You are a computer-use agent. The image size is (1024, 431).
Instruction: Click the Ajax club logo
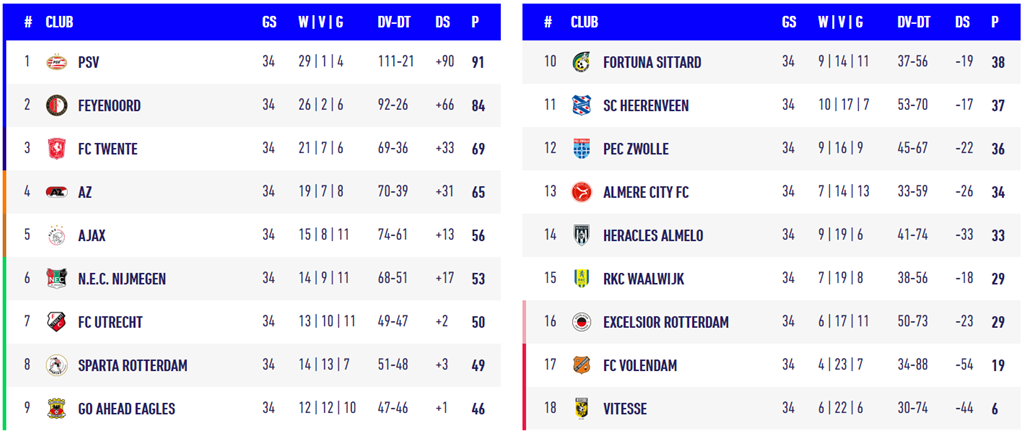pyautogui.click(x=56, y=236)
